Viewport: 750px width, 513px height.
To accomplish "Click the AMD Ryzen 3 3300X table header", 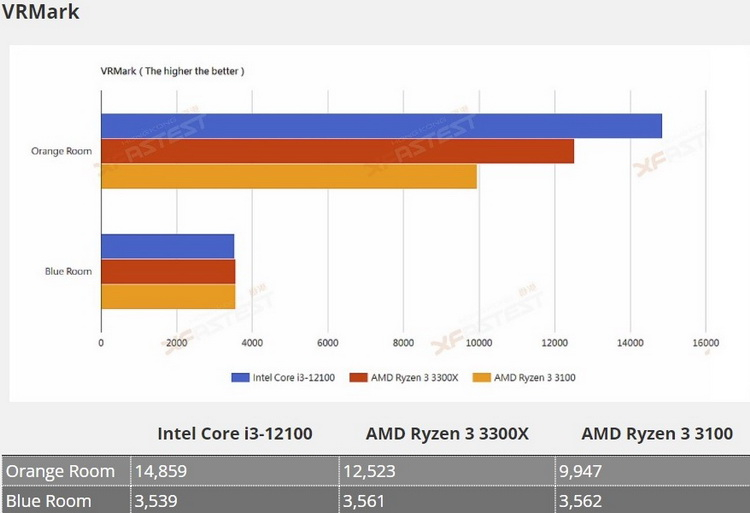I will point(449,434).
